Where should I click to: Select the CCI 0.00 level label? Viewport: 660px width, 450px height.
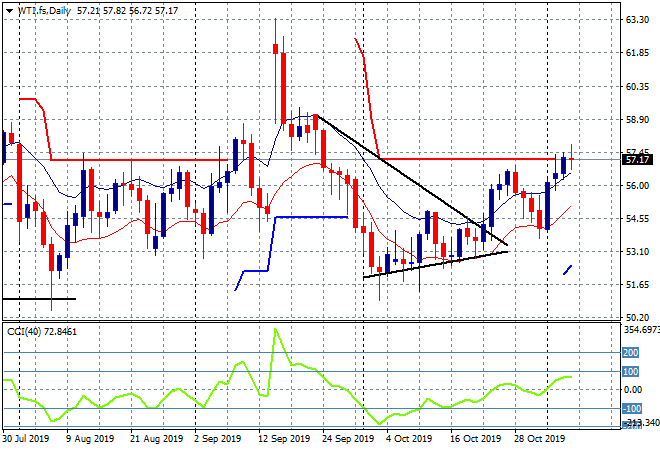click(x=633, y=390)
